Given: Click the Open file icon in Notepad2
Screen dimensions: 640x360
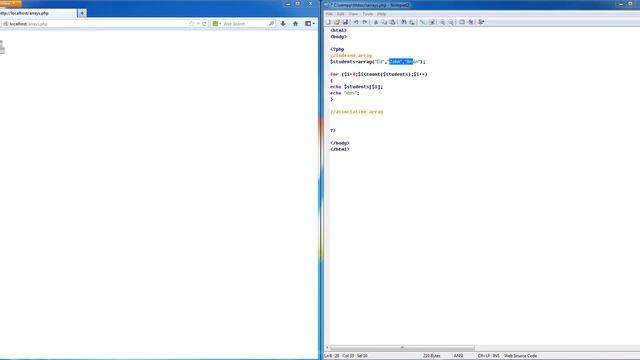Looking at the screenshot, I should pos(337,22).
